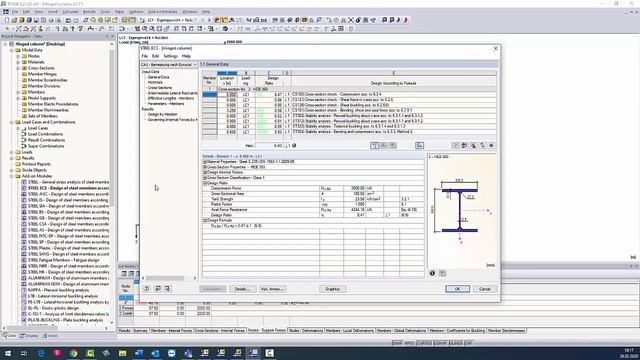
Task: Click the next table icon in STEEL EC3 dialog
Action: (167, 289)
